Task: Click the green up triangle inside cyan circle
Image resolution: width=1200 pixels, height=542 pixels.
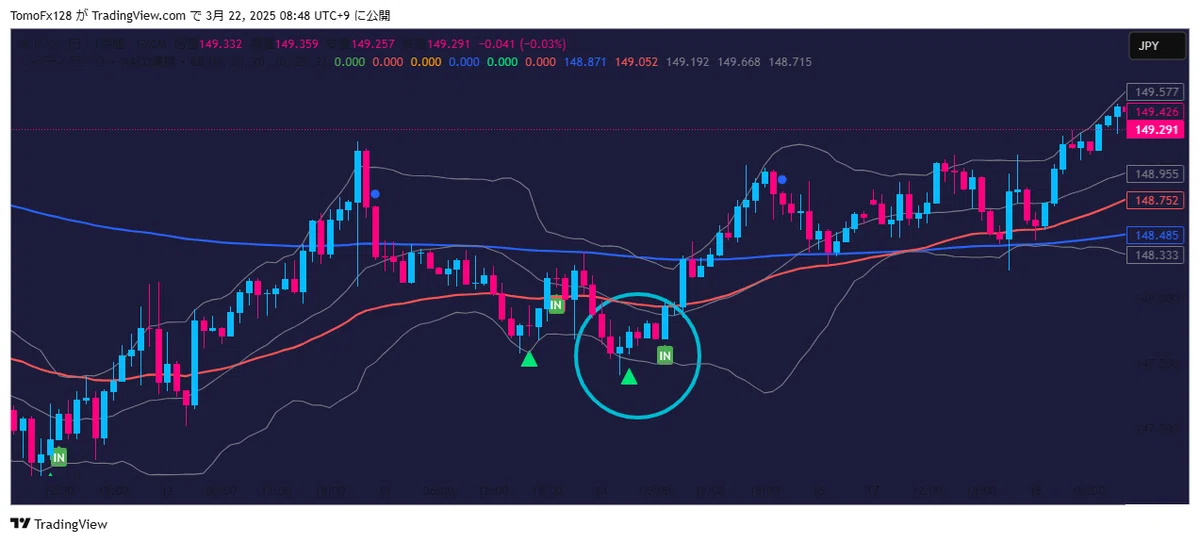Action: coord(628,377)
